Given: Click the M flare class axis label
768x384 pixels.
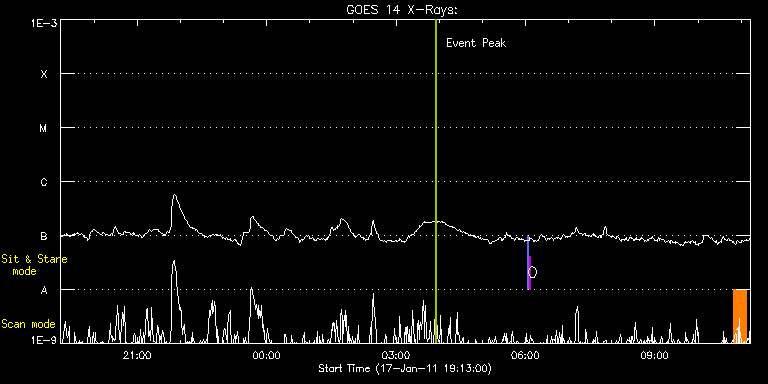Looking at the screenshot, I should point(44,128).
